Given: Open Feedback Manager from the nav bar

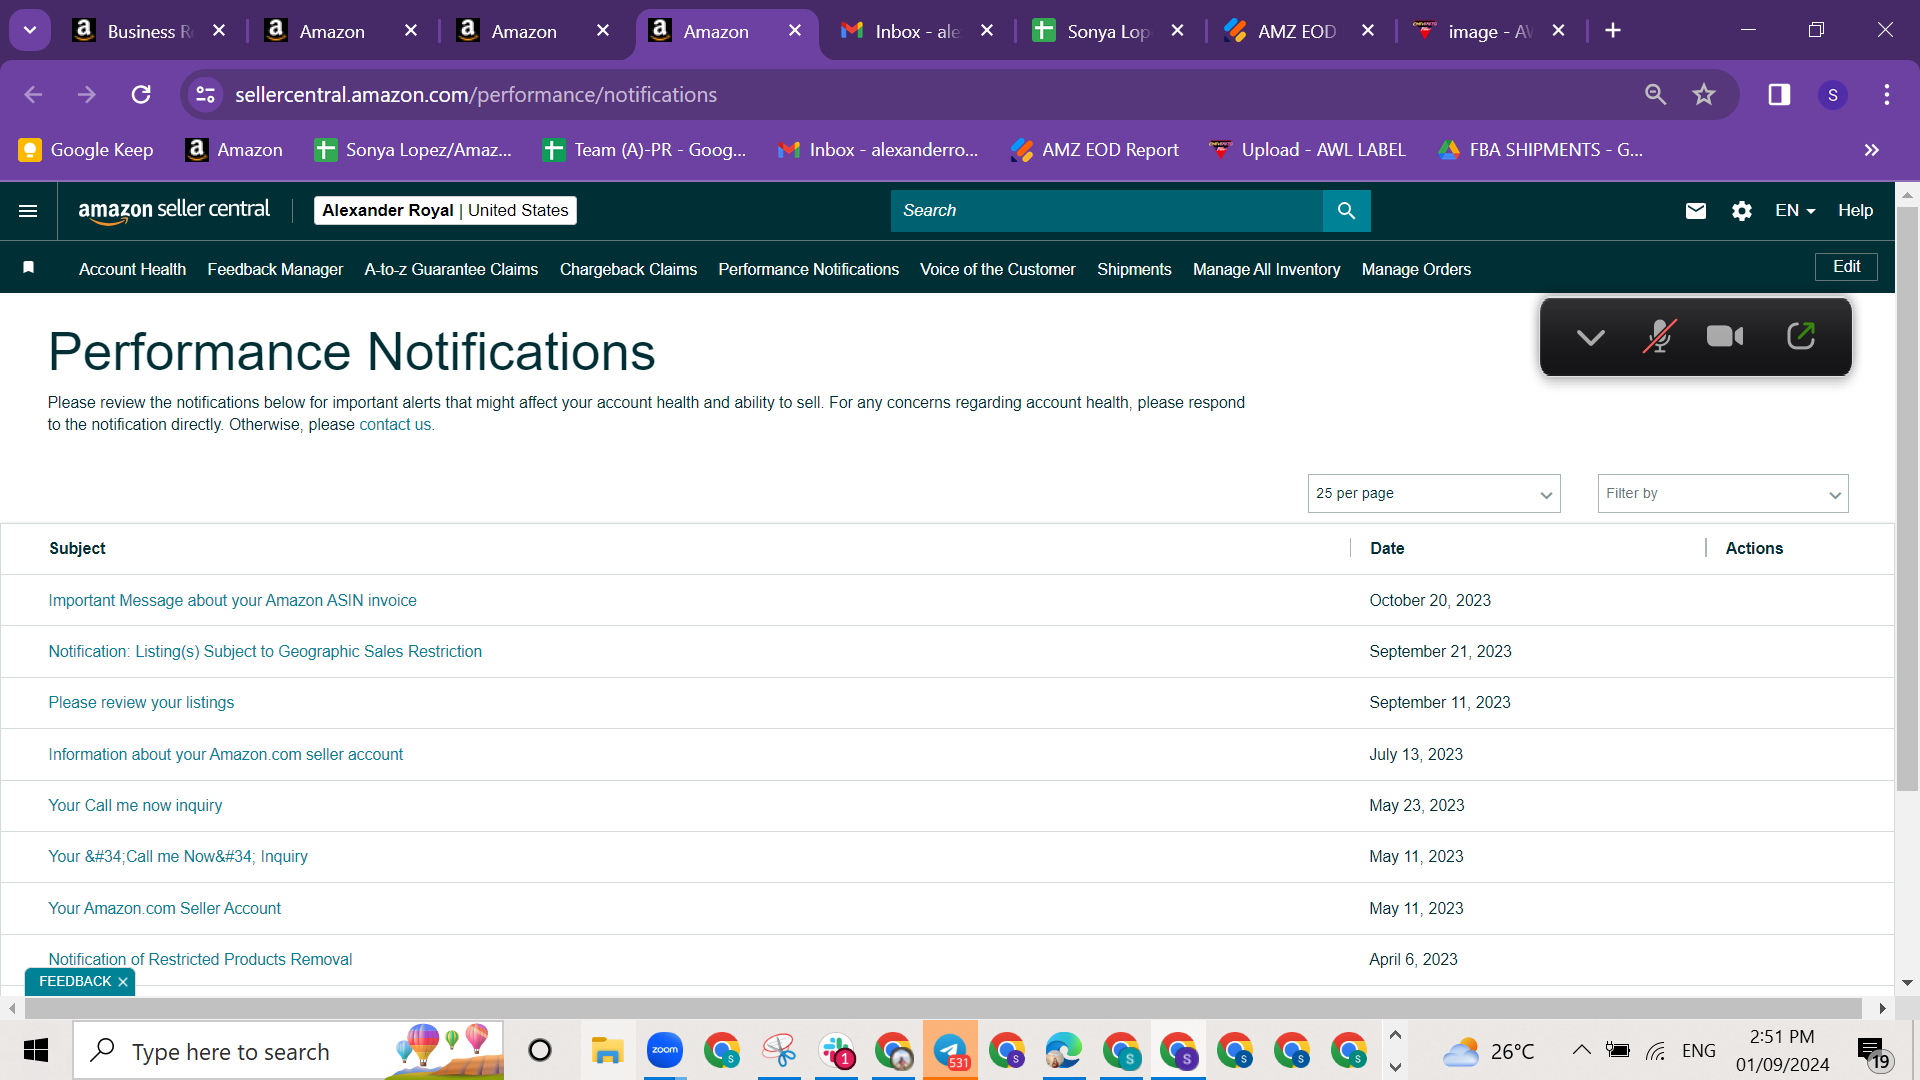Looking at the screenshot, I should (275, 269).
